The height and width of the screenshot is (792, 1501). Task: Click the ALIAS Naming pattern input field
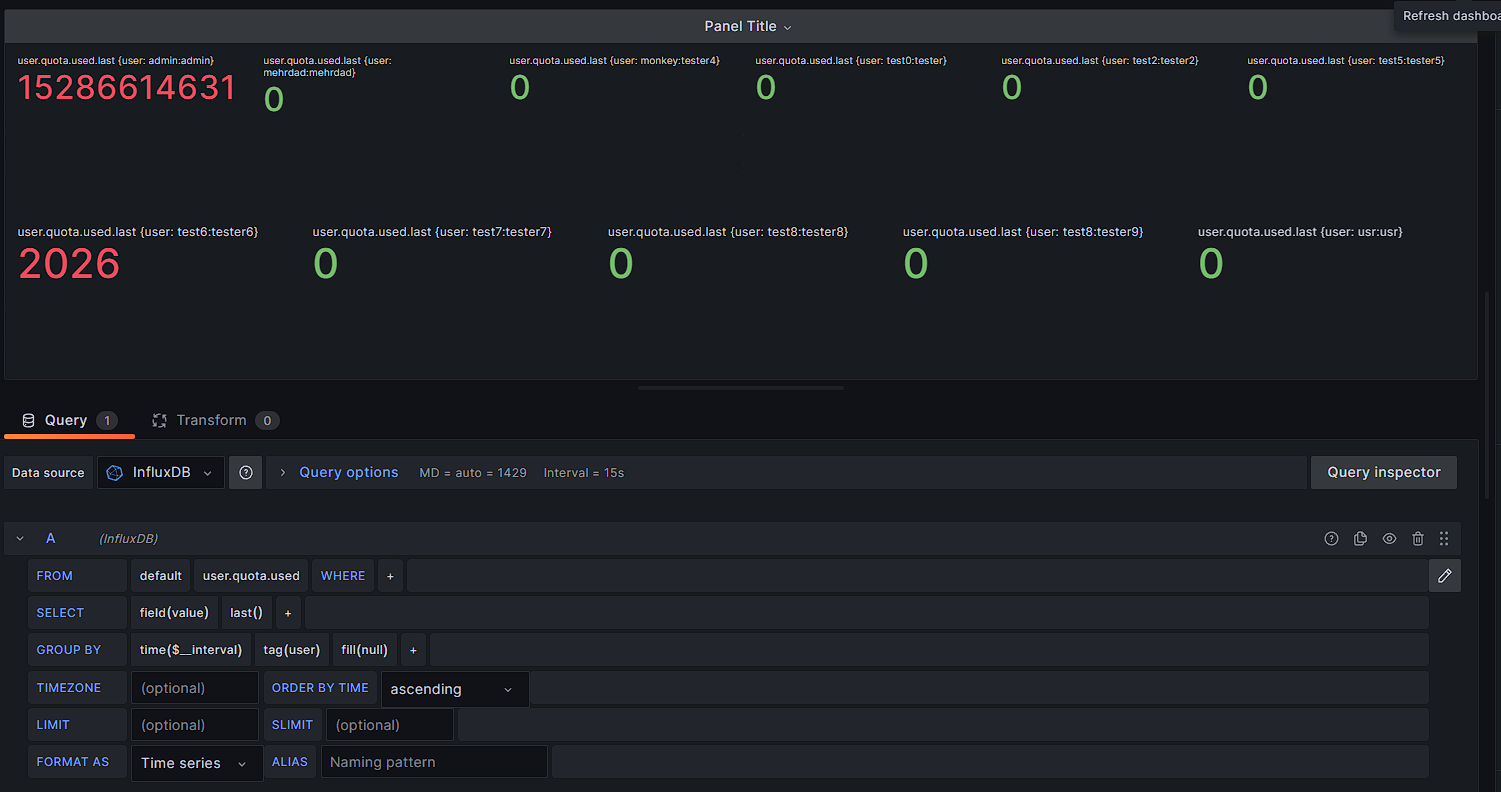[x=433, y=763]
